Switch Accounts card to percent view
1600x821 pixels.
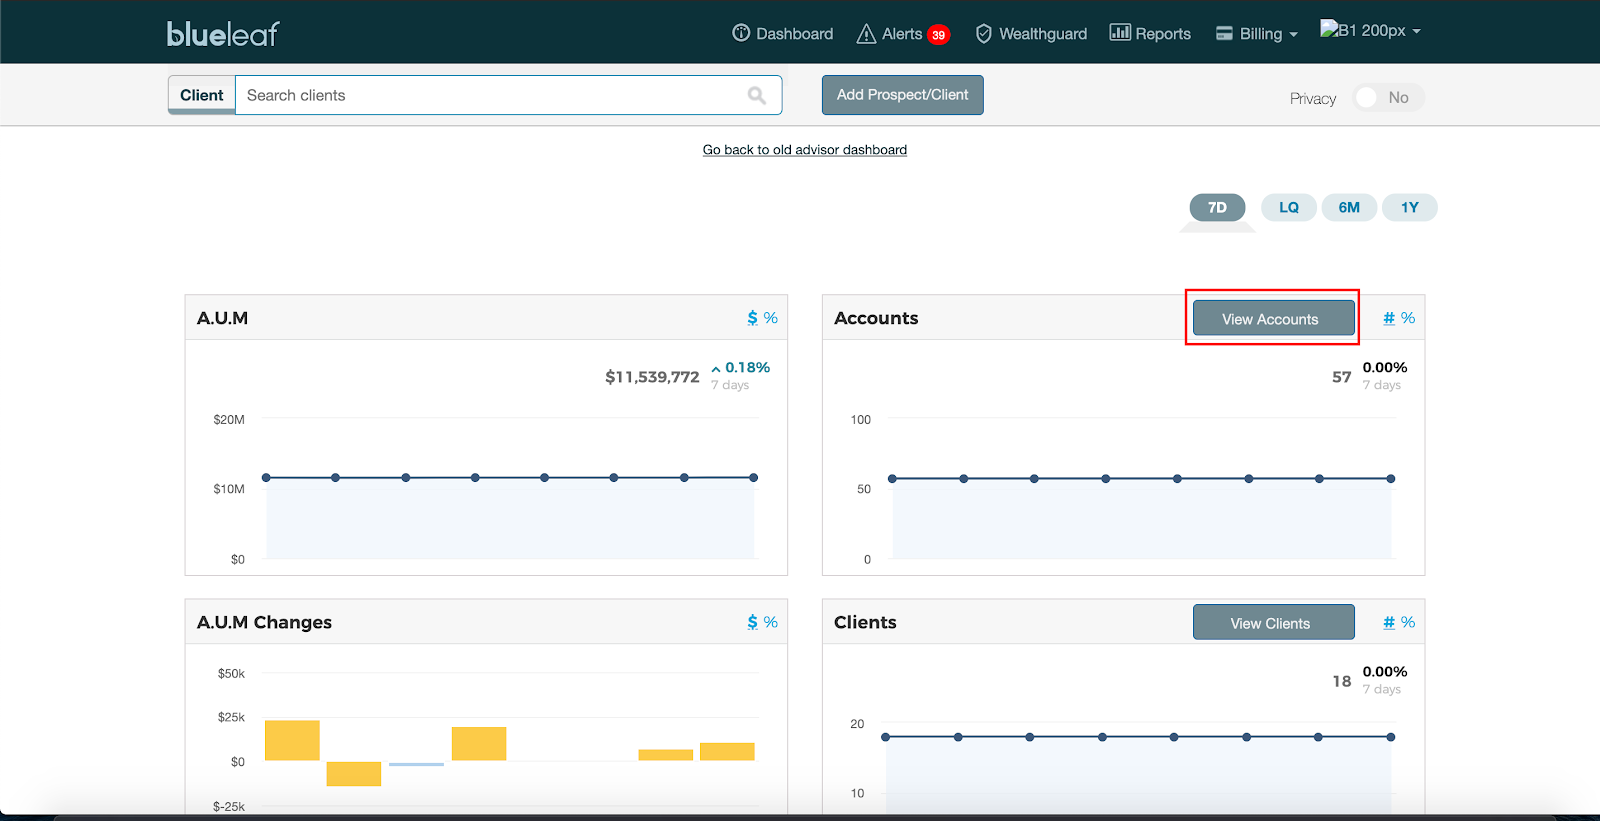(x=1408, y=318)
